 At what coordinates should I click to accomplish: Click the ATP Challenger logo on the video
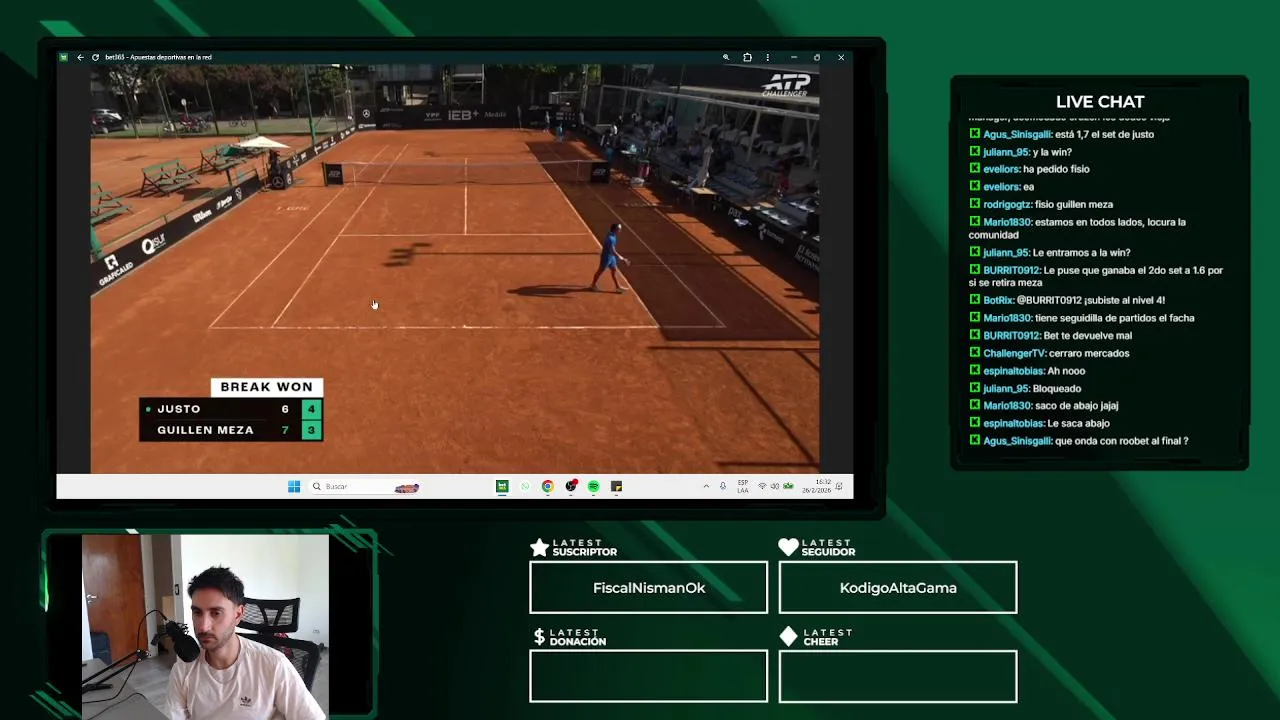(x=786, y=85)
